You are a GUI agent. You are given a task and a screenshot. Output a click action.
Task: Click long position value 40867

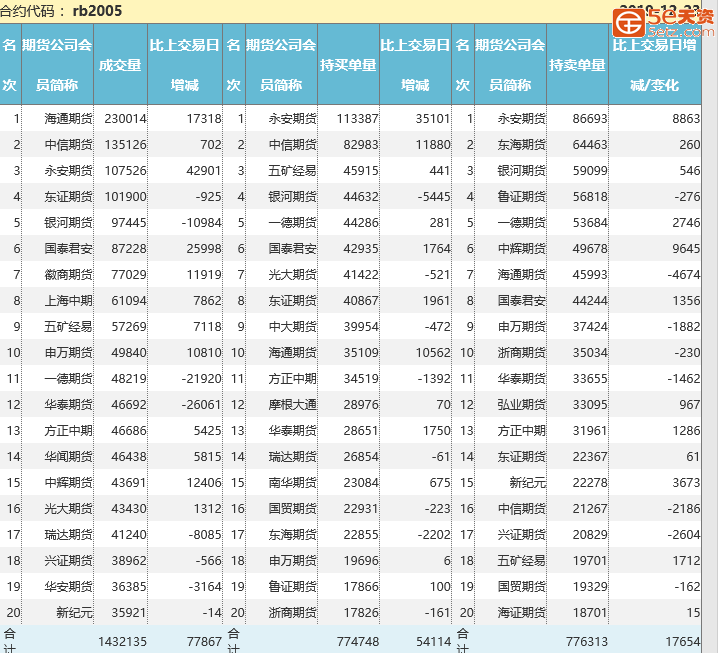(361, 301)
